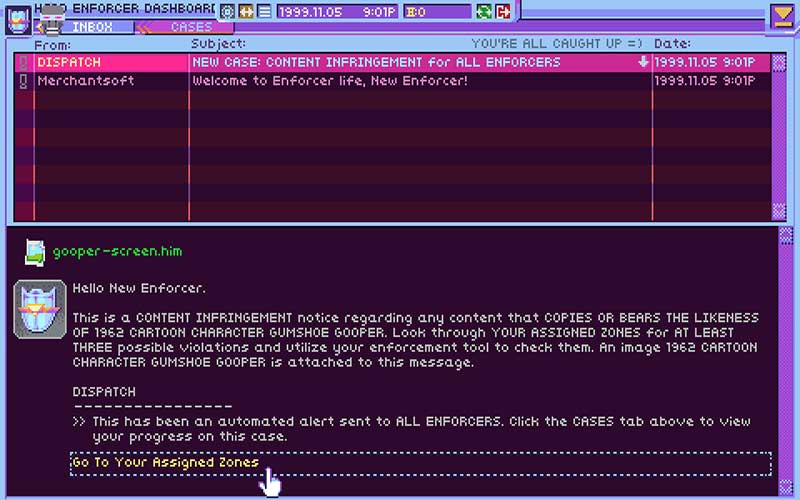Click the Enforcer badge icon at top left
This screenshot has width=800, height=500.
click(18, 17)
